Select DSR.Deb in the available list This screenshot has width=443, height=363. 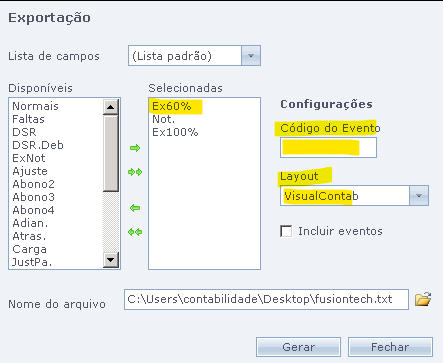38,145
